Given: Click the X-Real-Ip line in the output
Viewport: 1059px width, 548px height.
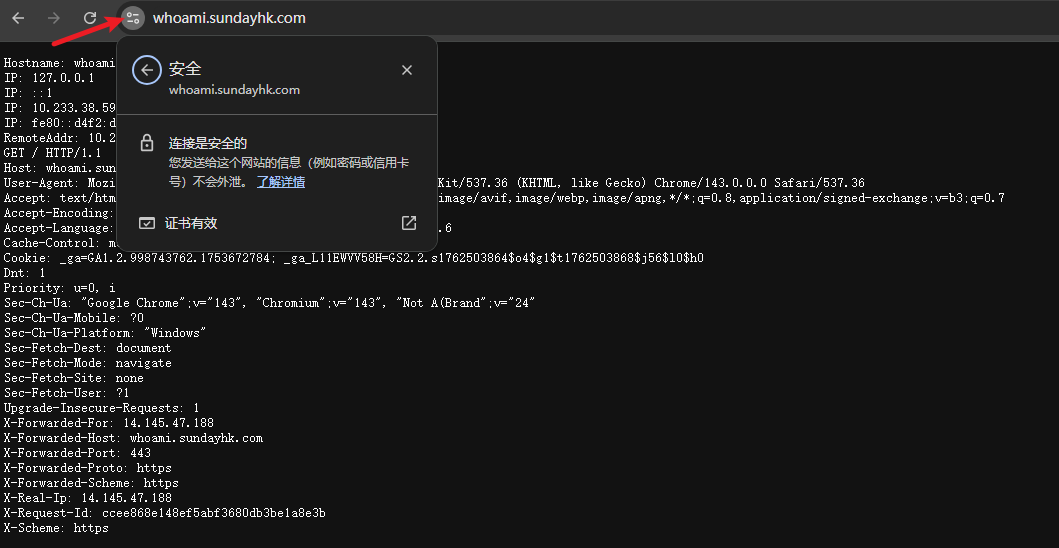Looking at the screenshot, I should point(88,498).
